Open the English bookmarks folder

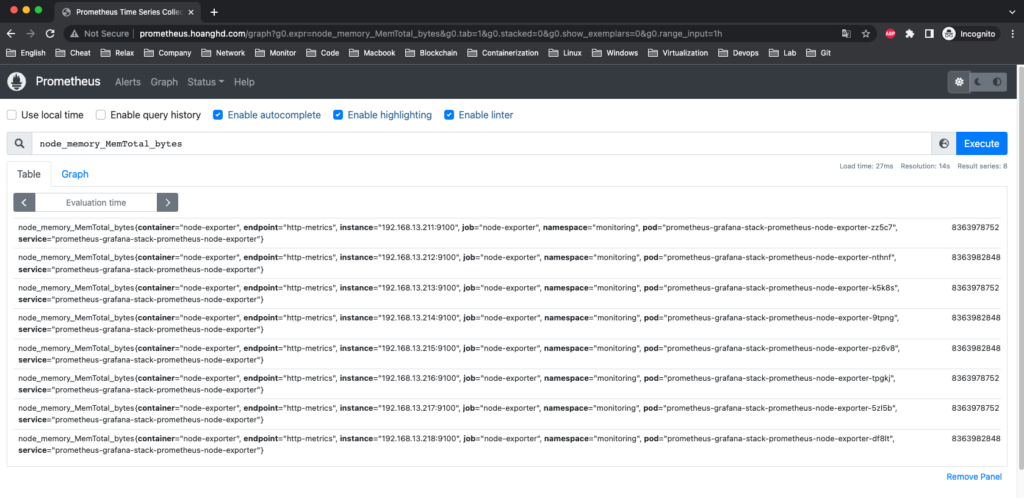pos(28,53)
